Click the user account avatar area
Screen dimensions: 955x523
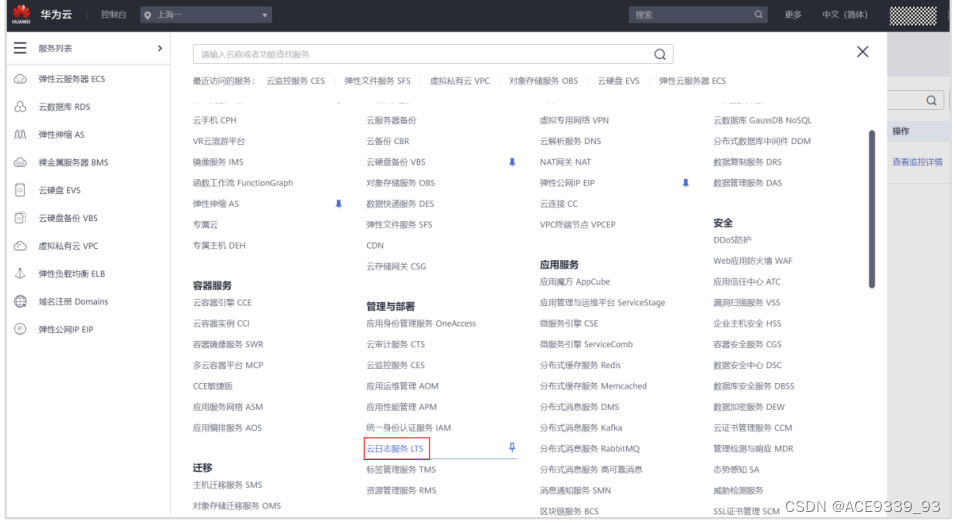click(913, 15)
